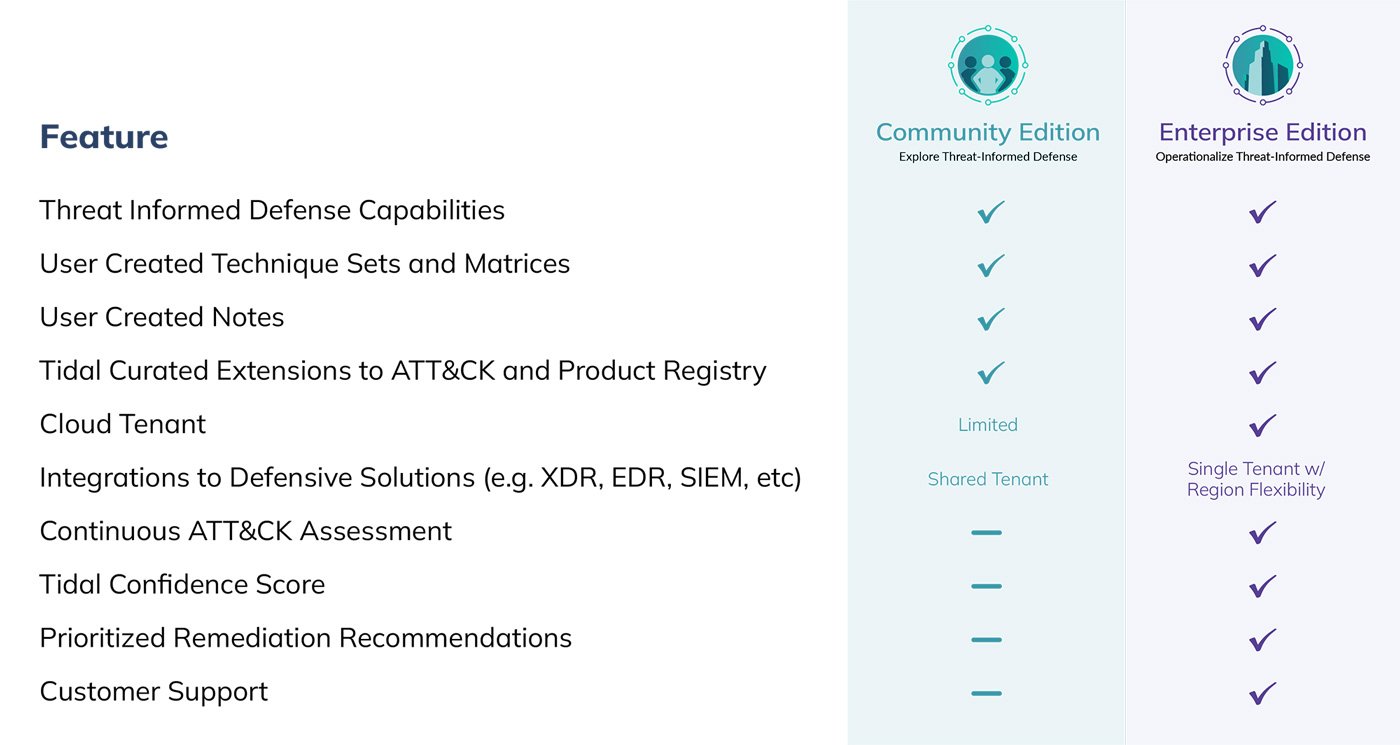Click Enterprise checkmark for Tidal Confidence Score
The width and height of the screenshot is (1400, 745).
(x=1263, y=586)
